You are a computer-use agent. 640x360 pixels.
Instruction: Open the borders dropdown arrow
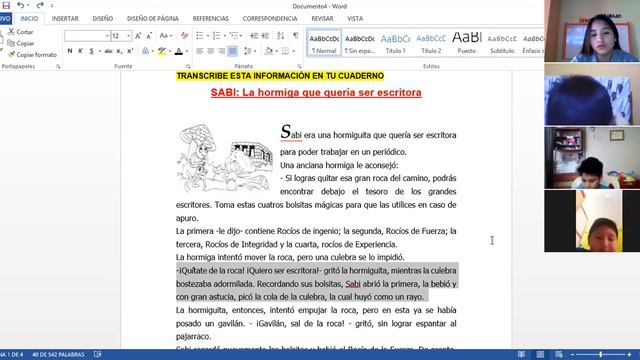pos(293,51)
